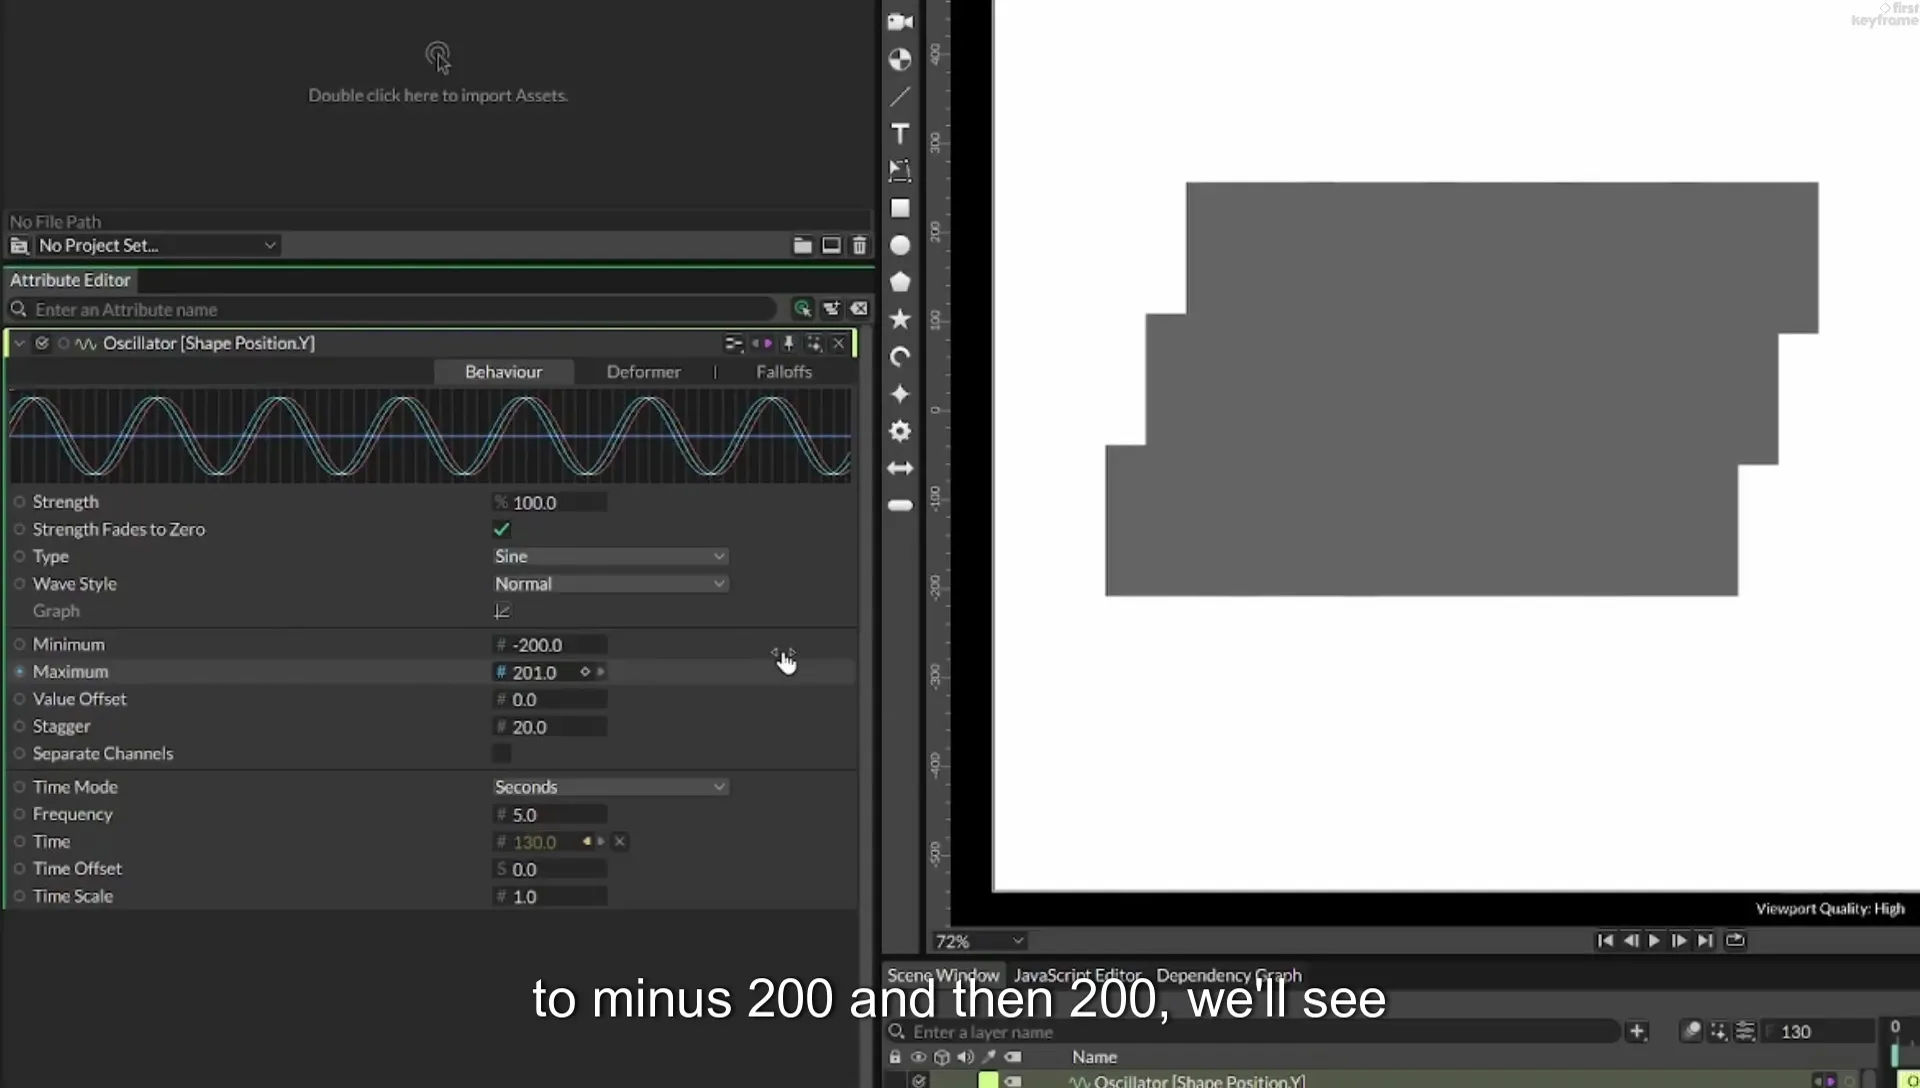
Task: Click the clear search icon in Attribute Editor
Action: pyautogui.click(x=859, y=309)
